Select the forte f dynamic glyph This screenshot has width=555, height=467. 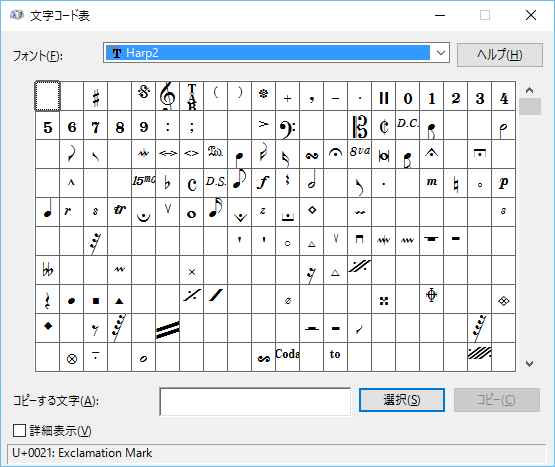[263, 183]
